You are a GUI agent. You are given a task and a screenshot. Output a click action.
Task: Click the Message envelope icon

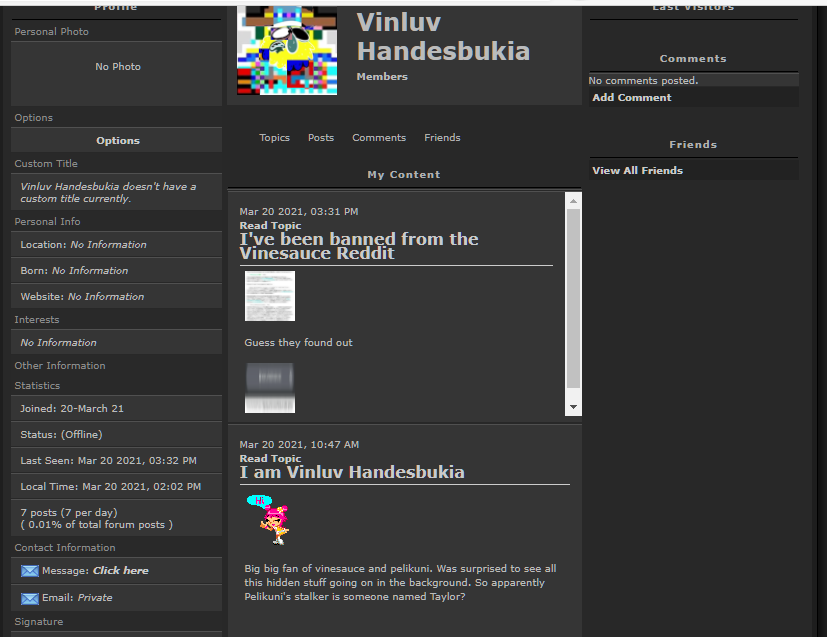[30, 571]
